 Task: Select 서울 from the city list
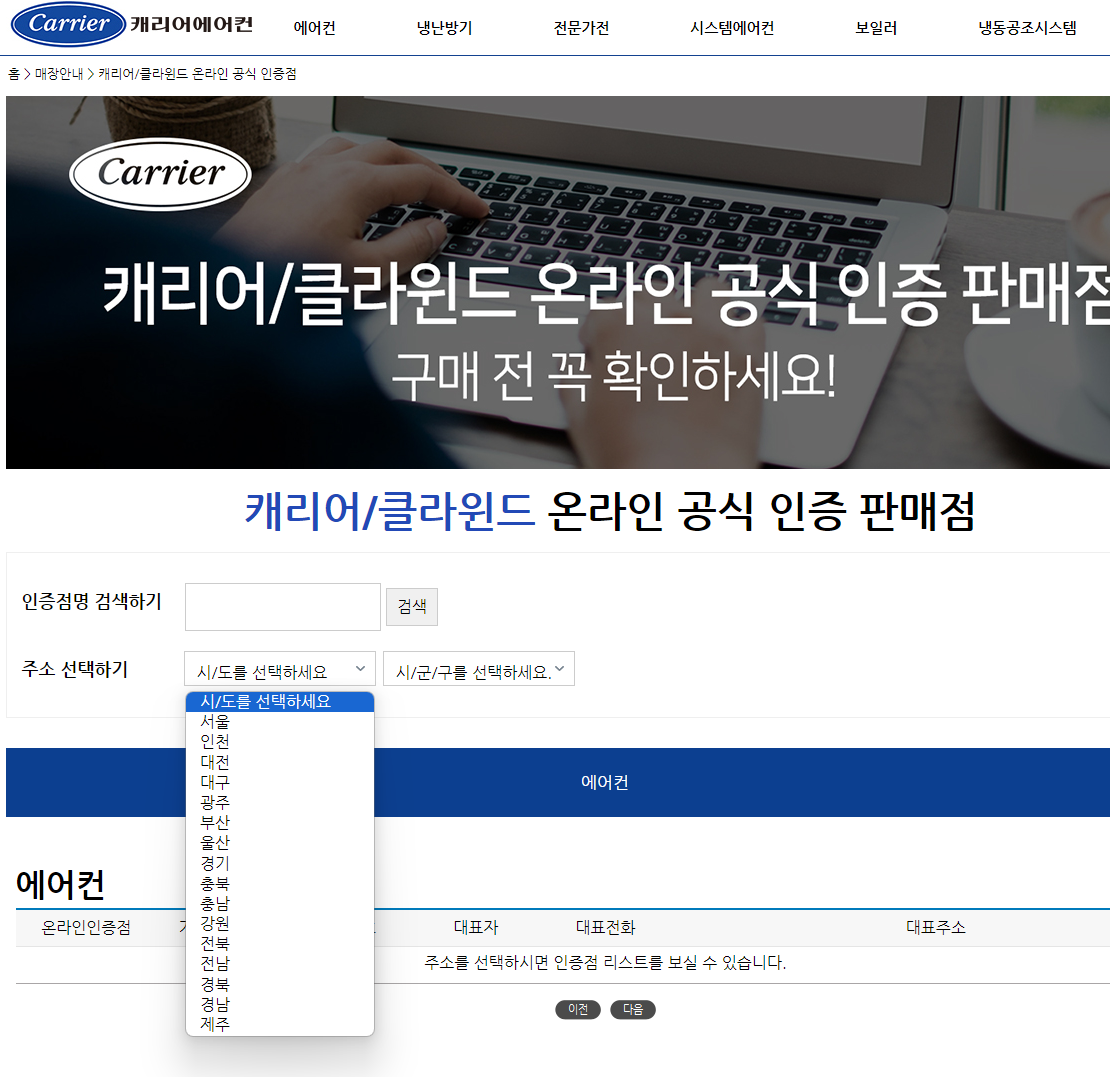[280, 722]
